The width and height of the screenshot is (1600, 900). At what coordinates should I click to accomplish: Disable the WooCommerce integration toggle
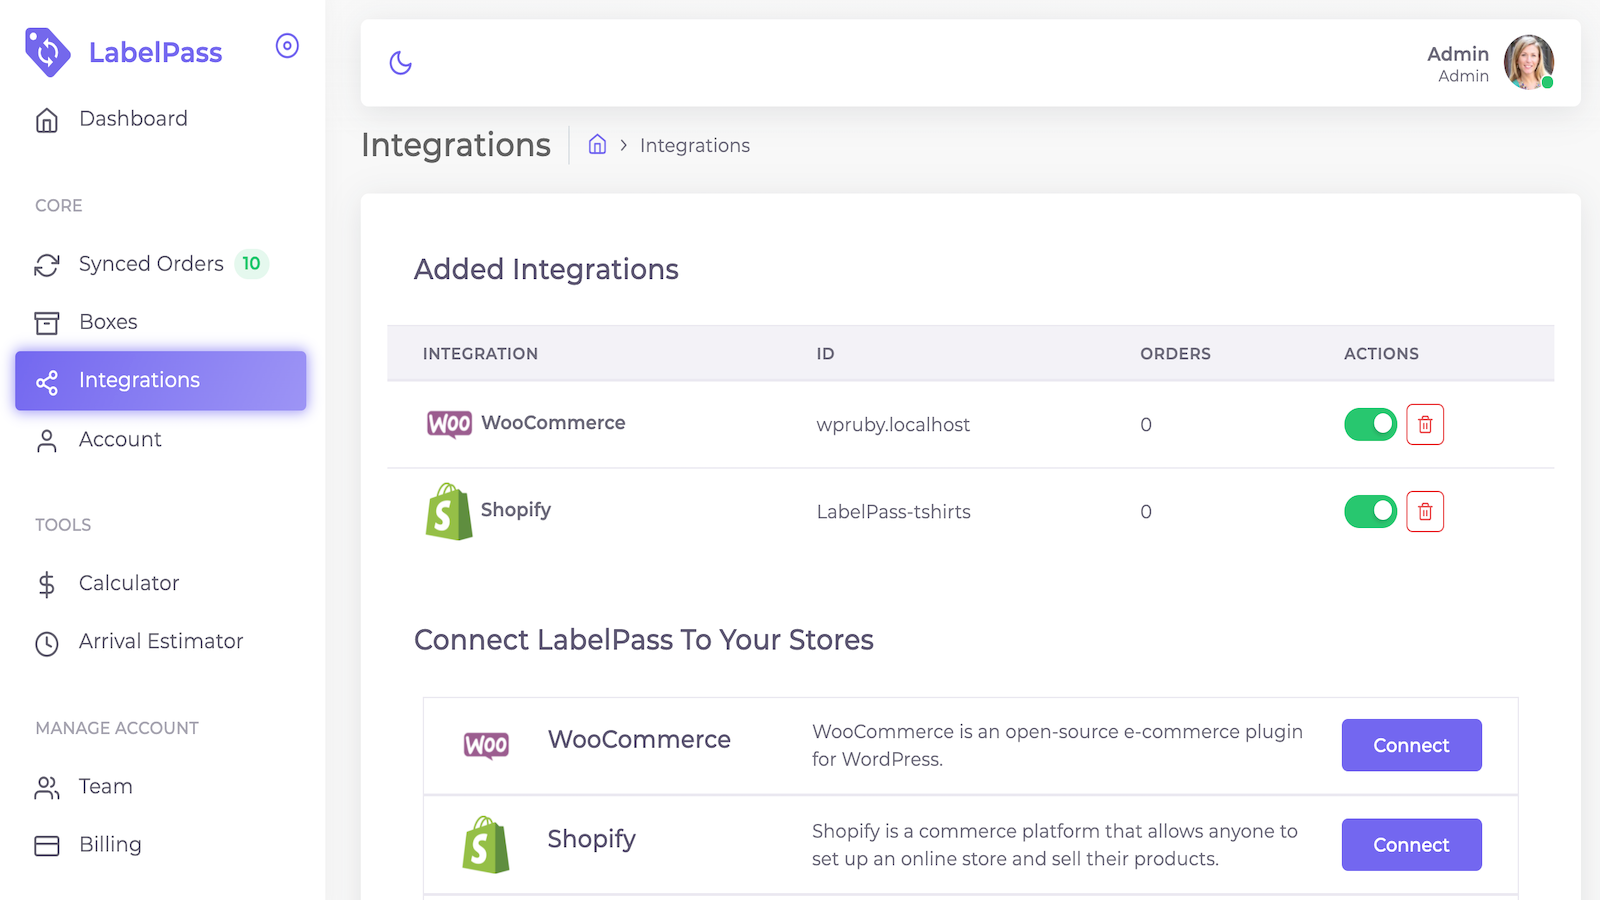[1370, 424]
